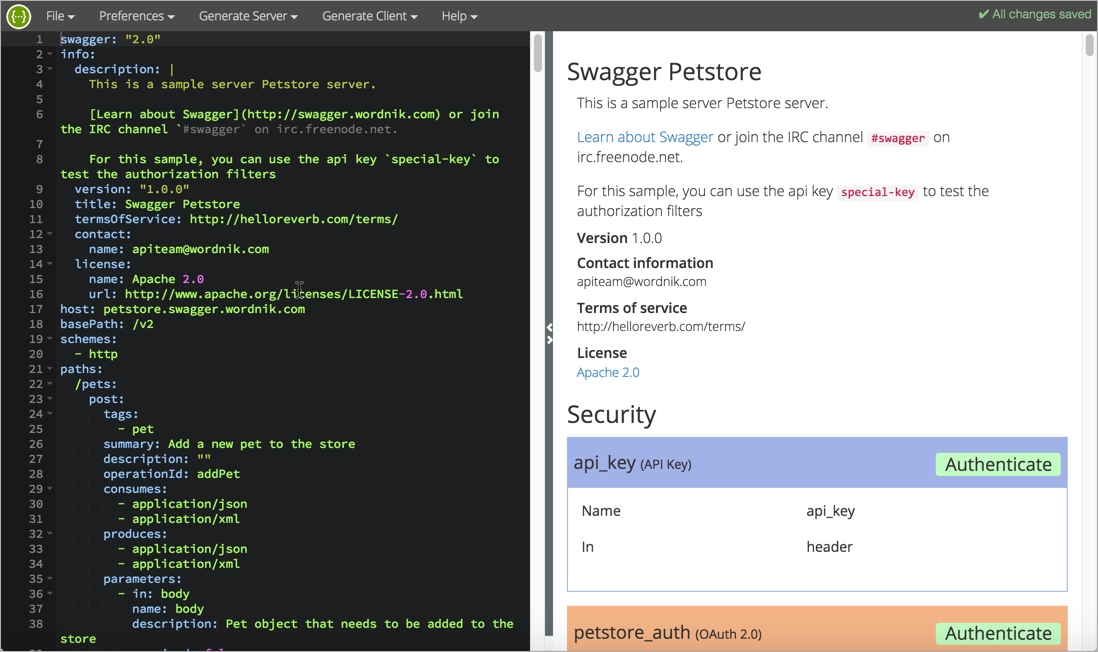
Task: Collapse the paths section at line 21
Action: 52,369
